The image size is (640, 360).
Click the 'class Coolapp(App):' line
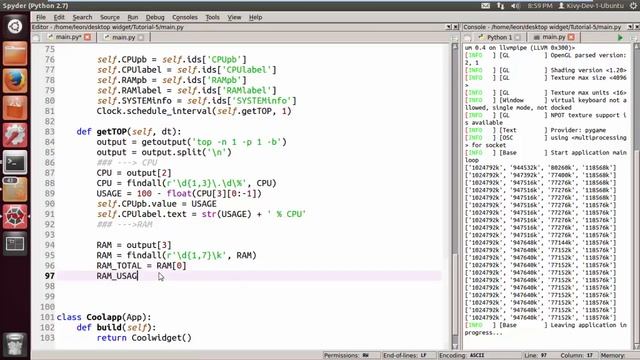coord(104,317)
